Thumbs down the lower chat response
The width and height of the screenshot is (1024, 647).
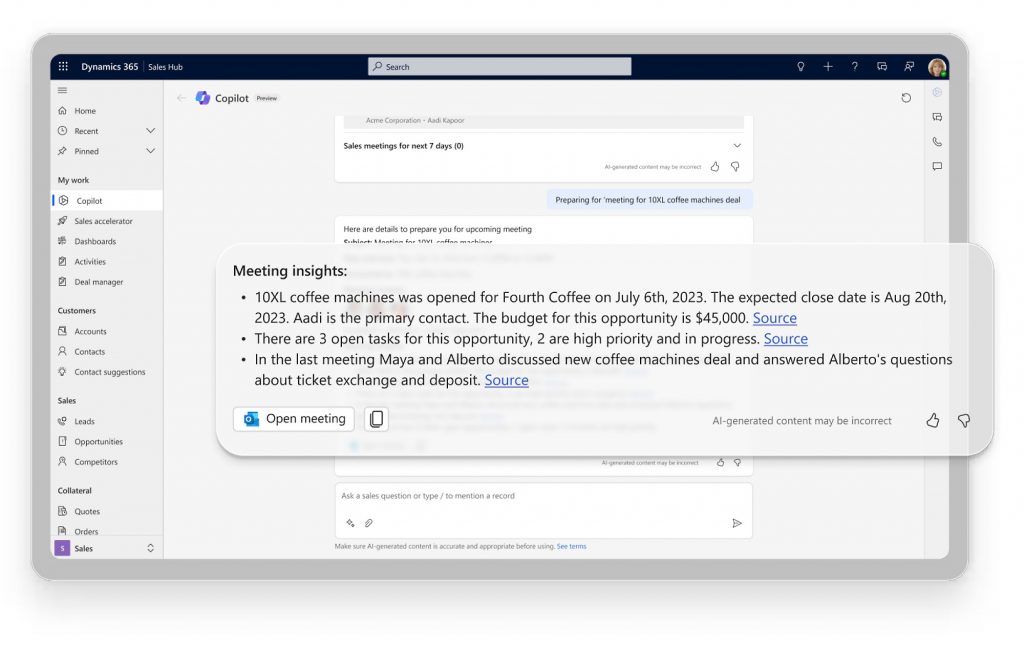pos(737,462)
